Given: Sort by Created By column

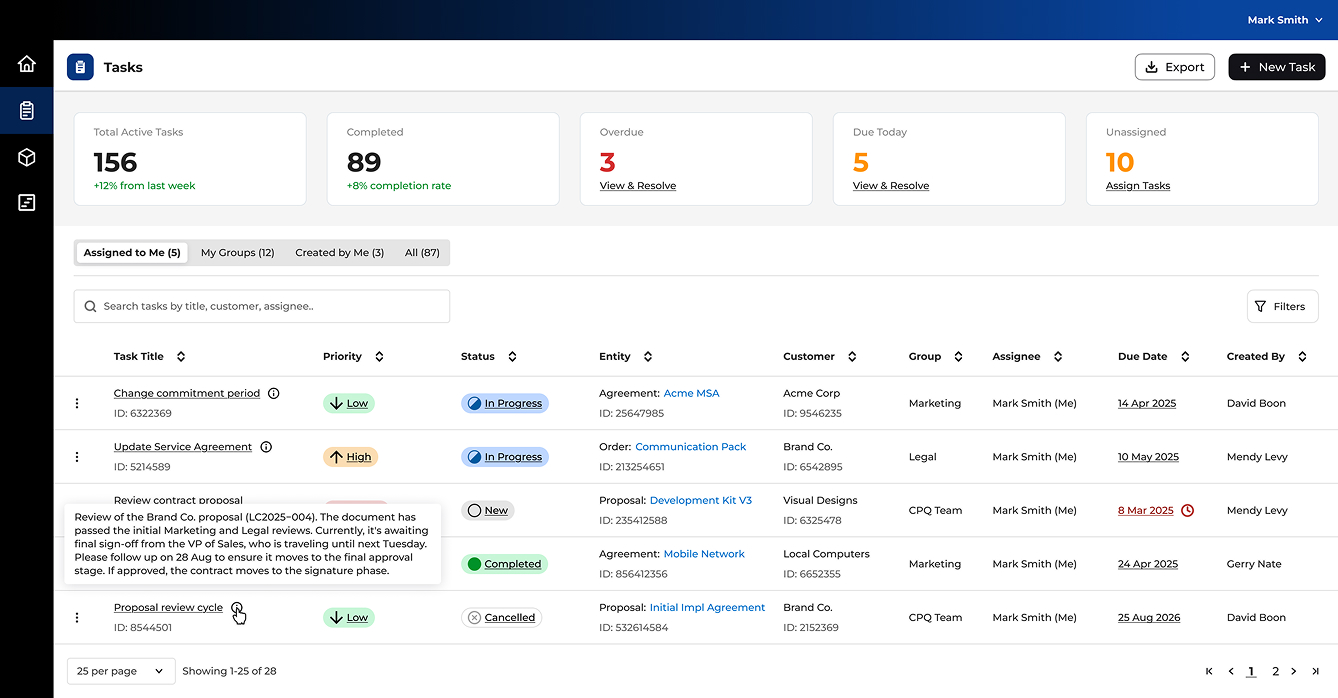Looking at the screenshot, I should 1302,356.
